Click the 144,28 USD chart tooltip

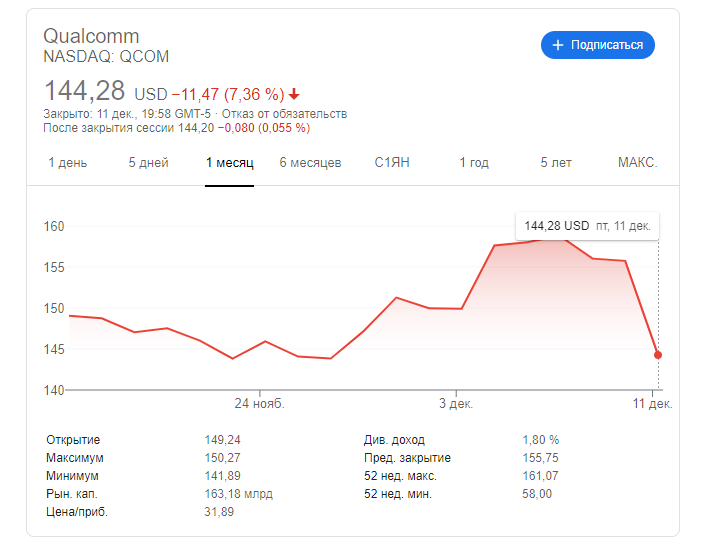[x=587, y=226]
